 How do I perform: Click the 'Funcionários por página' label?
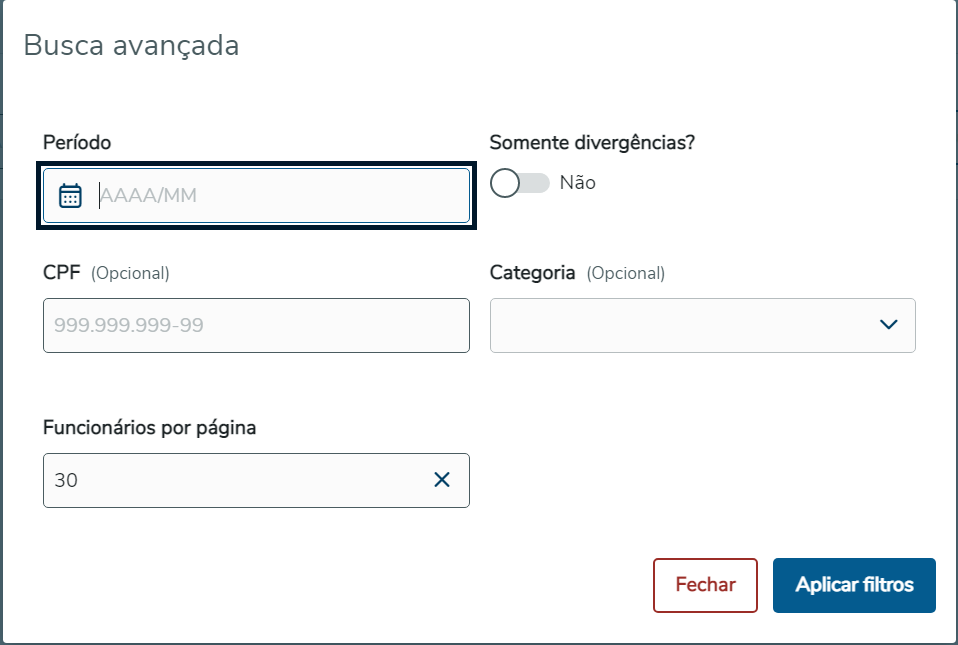pyautogui.click(x=150, y=428)
